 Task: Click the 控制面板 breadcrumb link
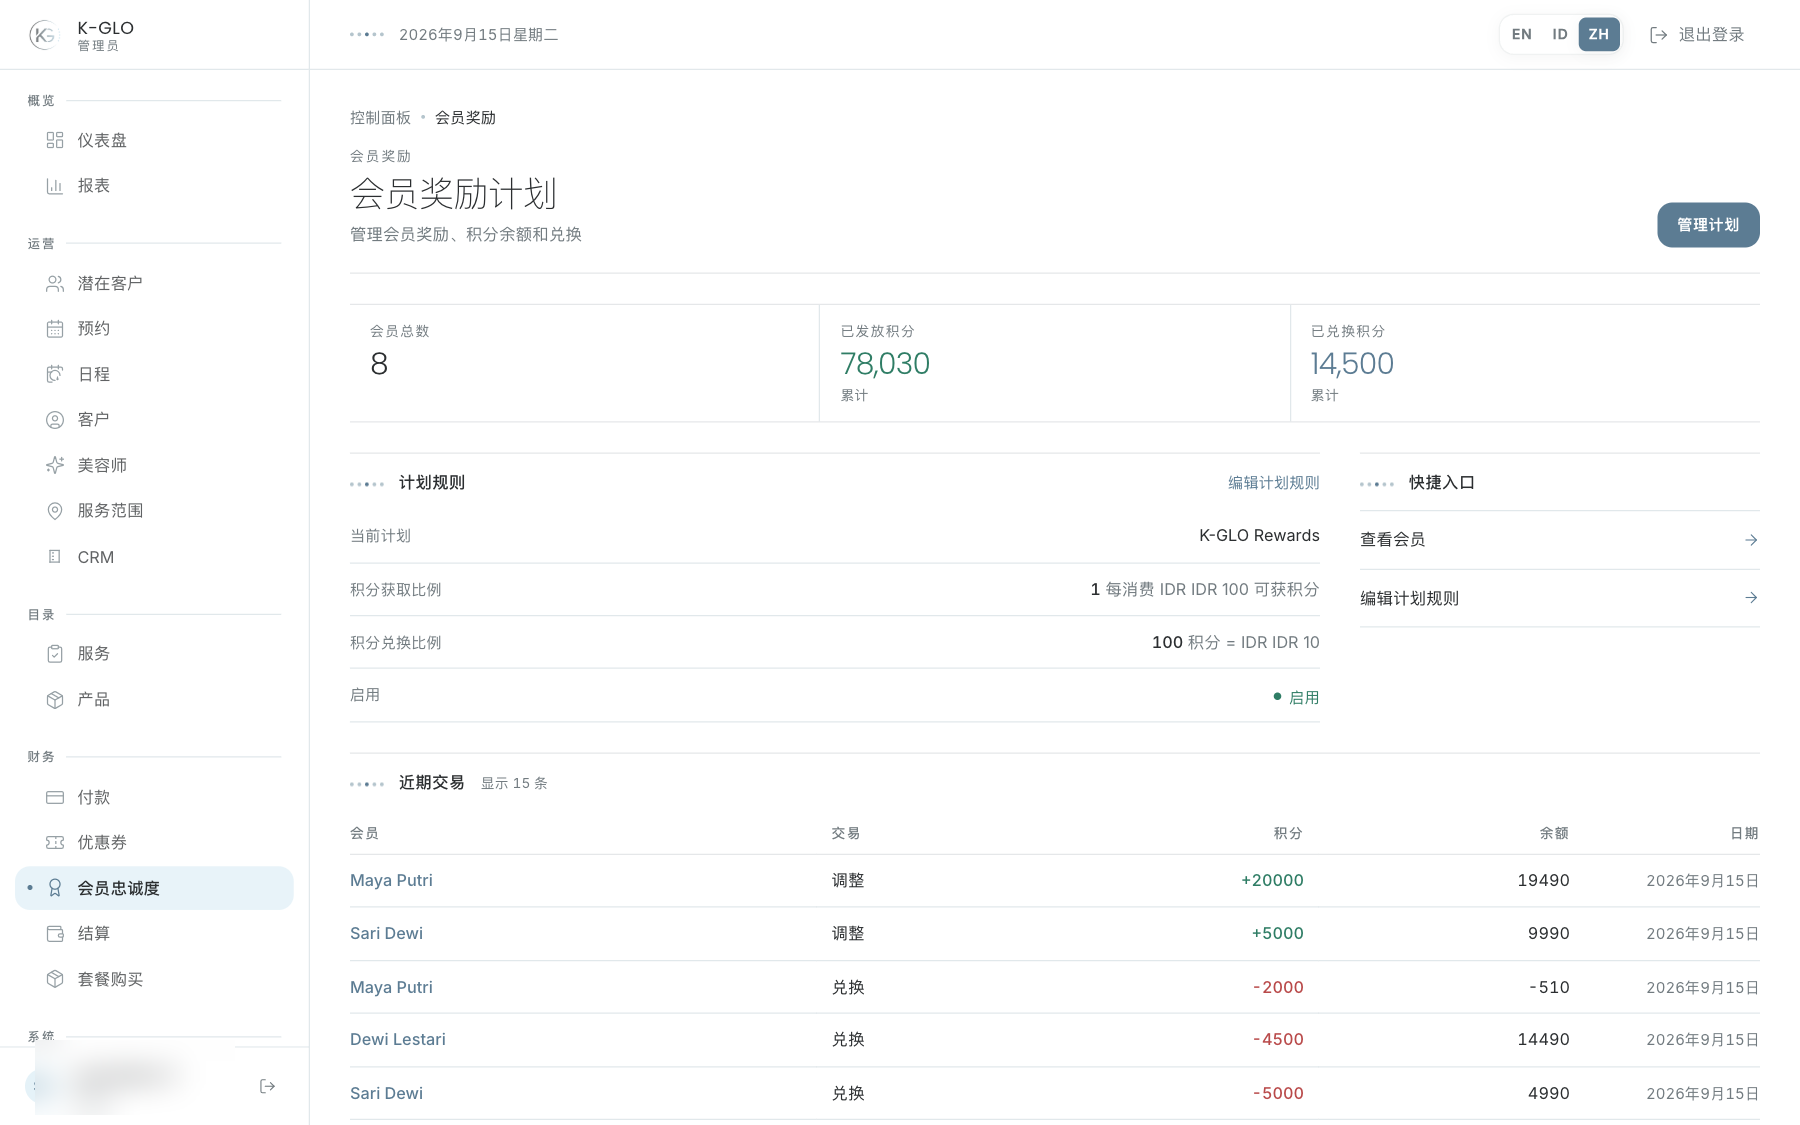380,118
